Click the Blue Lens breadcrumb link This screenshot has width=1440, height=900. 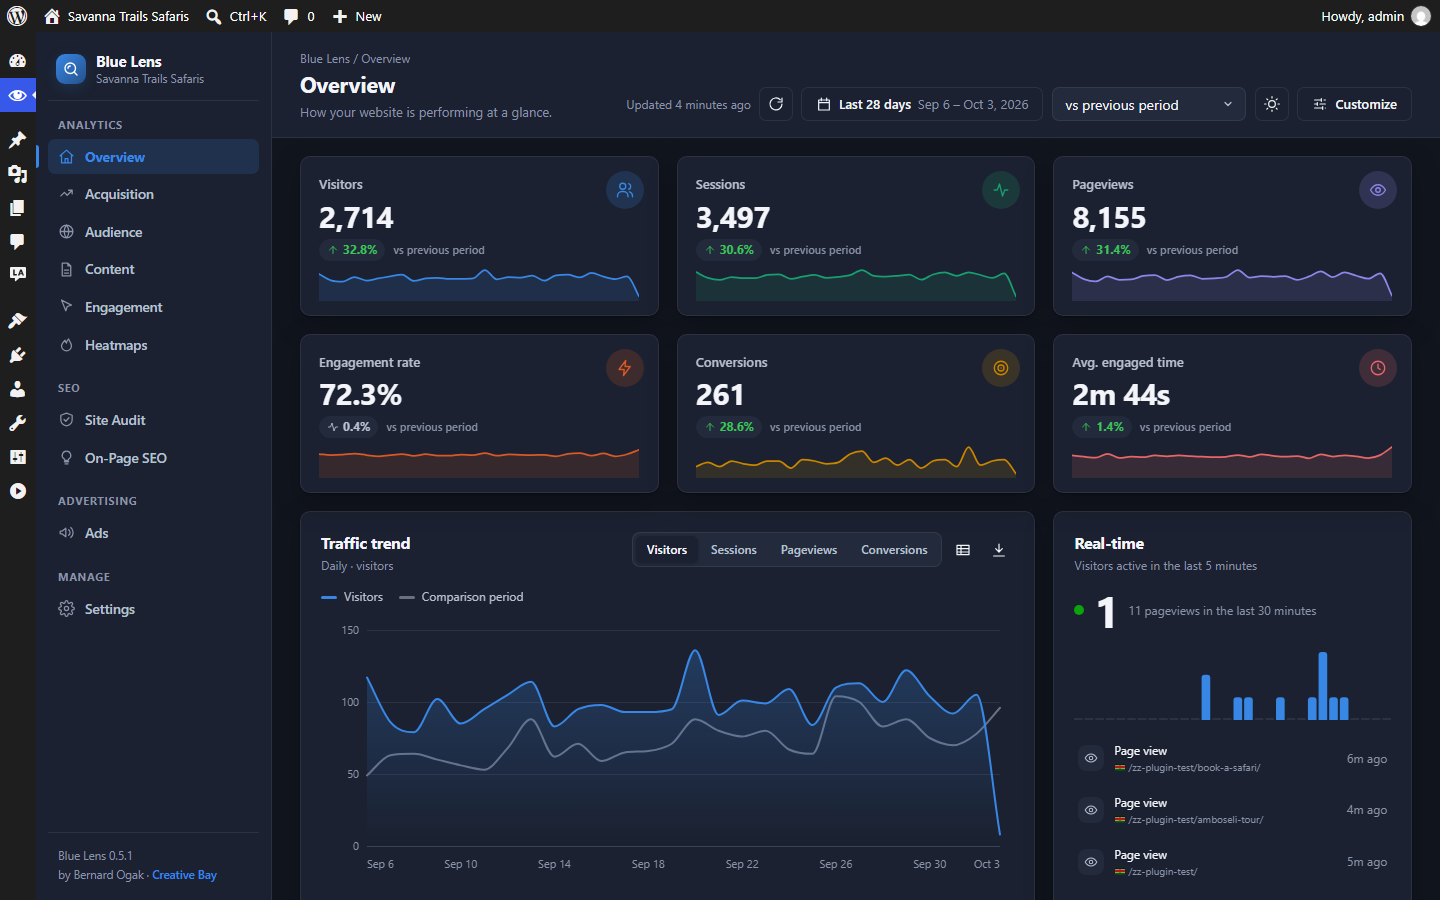(325, 59)
